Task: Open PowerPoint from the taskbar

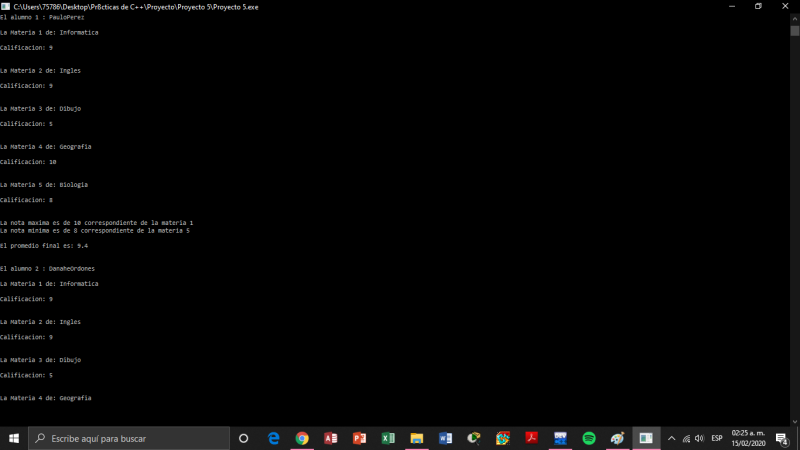Action: [x=359, y=438]
